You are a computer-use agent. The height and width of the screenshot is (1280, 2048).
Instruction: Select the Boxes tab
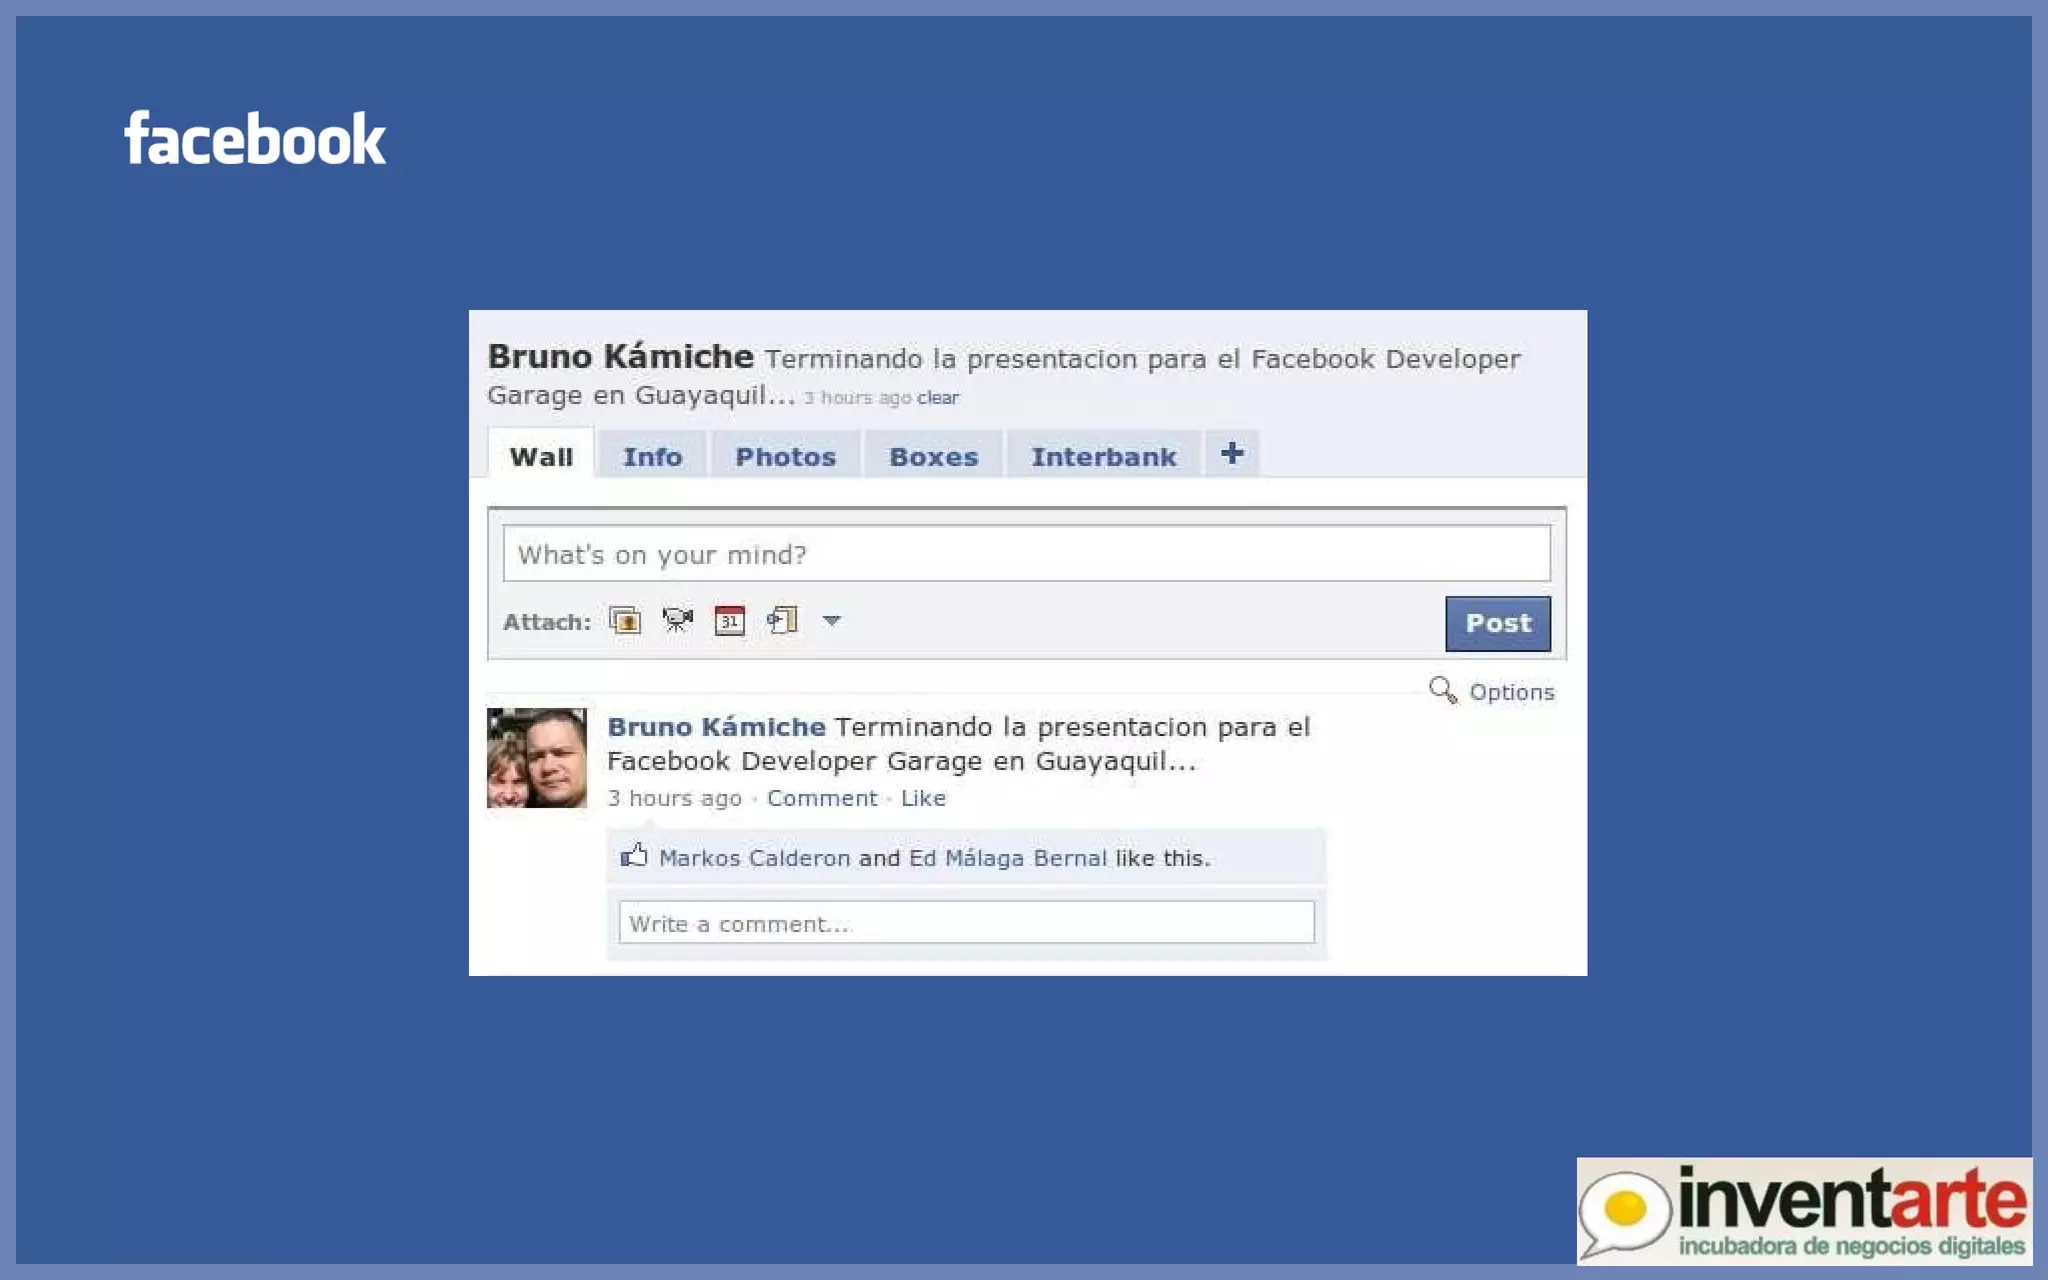click(x=933, y=457)
